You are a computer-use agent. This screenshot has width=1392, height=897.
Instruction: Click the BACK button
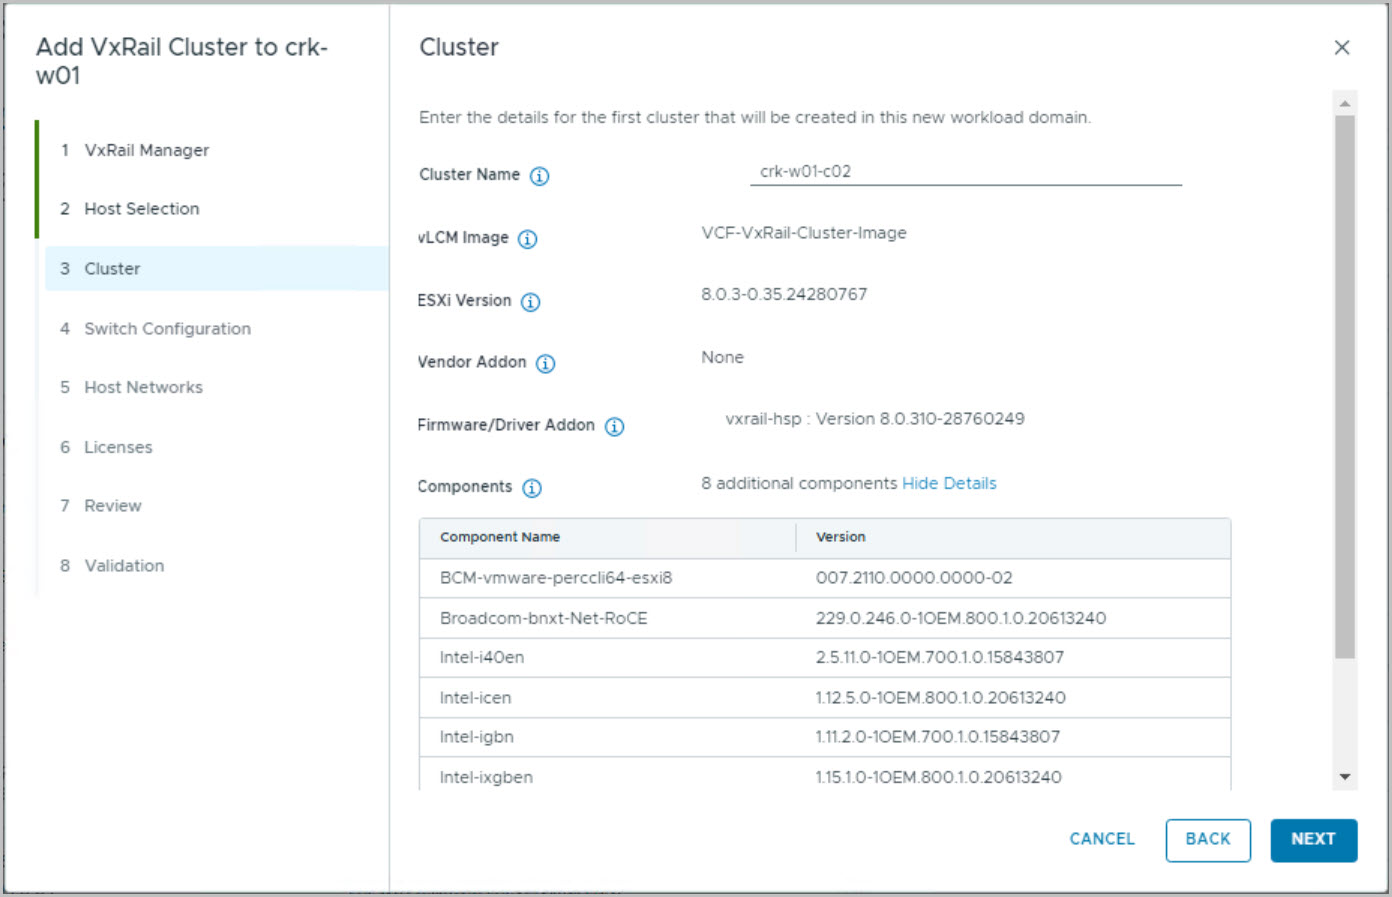tap(1207, 840)
